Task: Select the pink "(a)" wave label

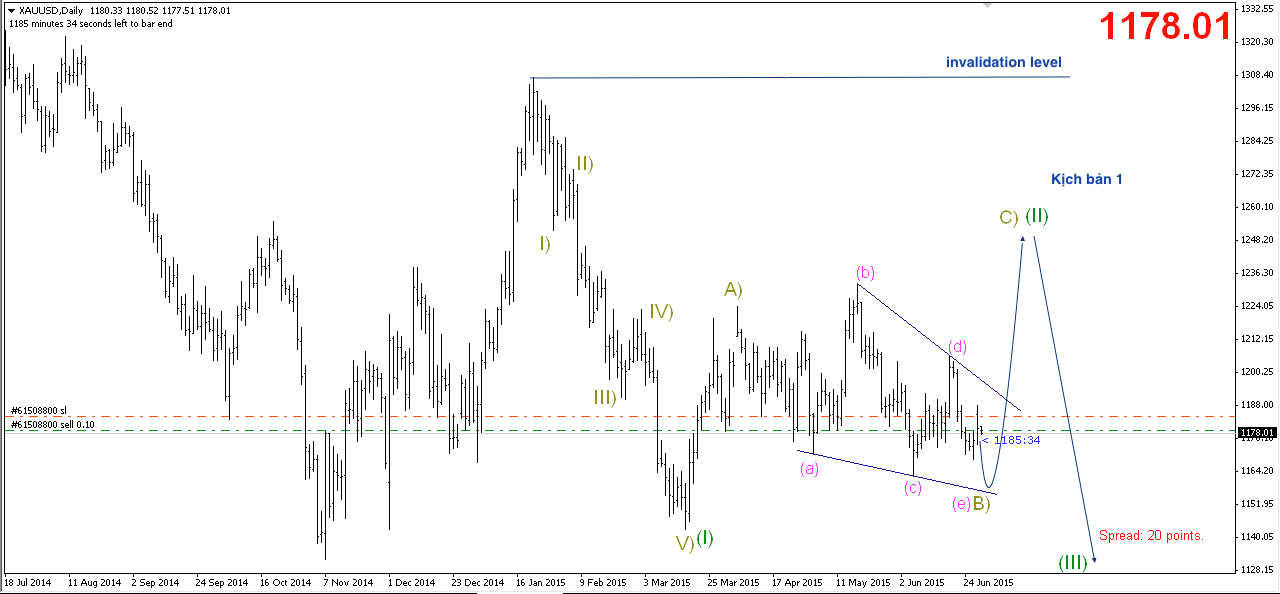Action: click(809, 468)
